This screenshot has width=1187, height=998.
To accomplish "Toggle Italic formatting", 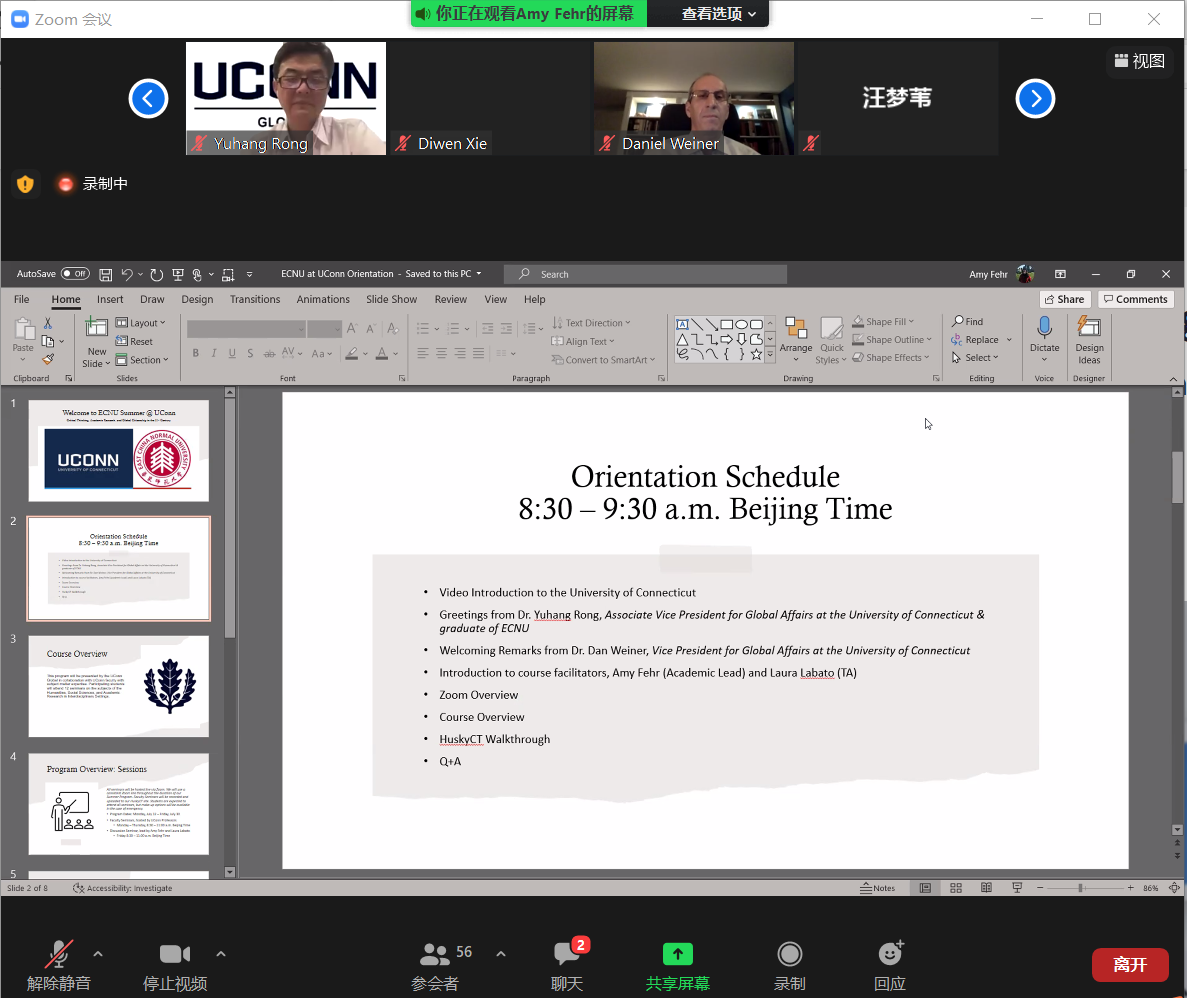I will [x=214, y=354].
